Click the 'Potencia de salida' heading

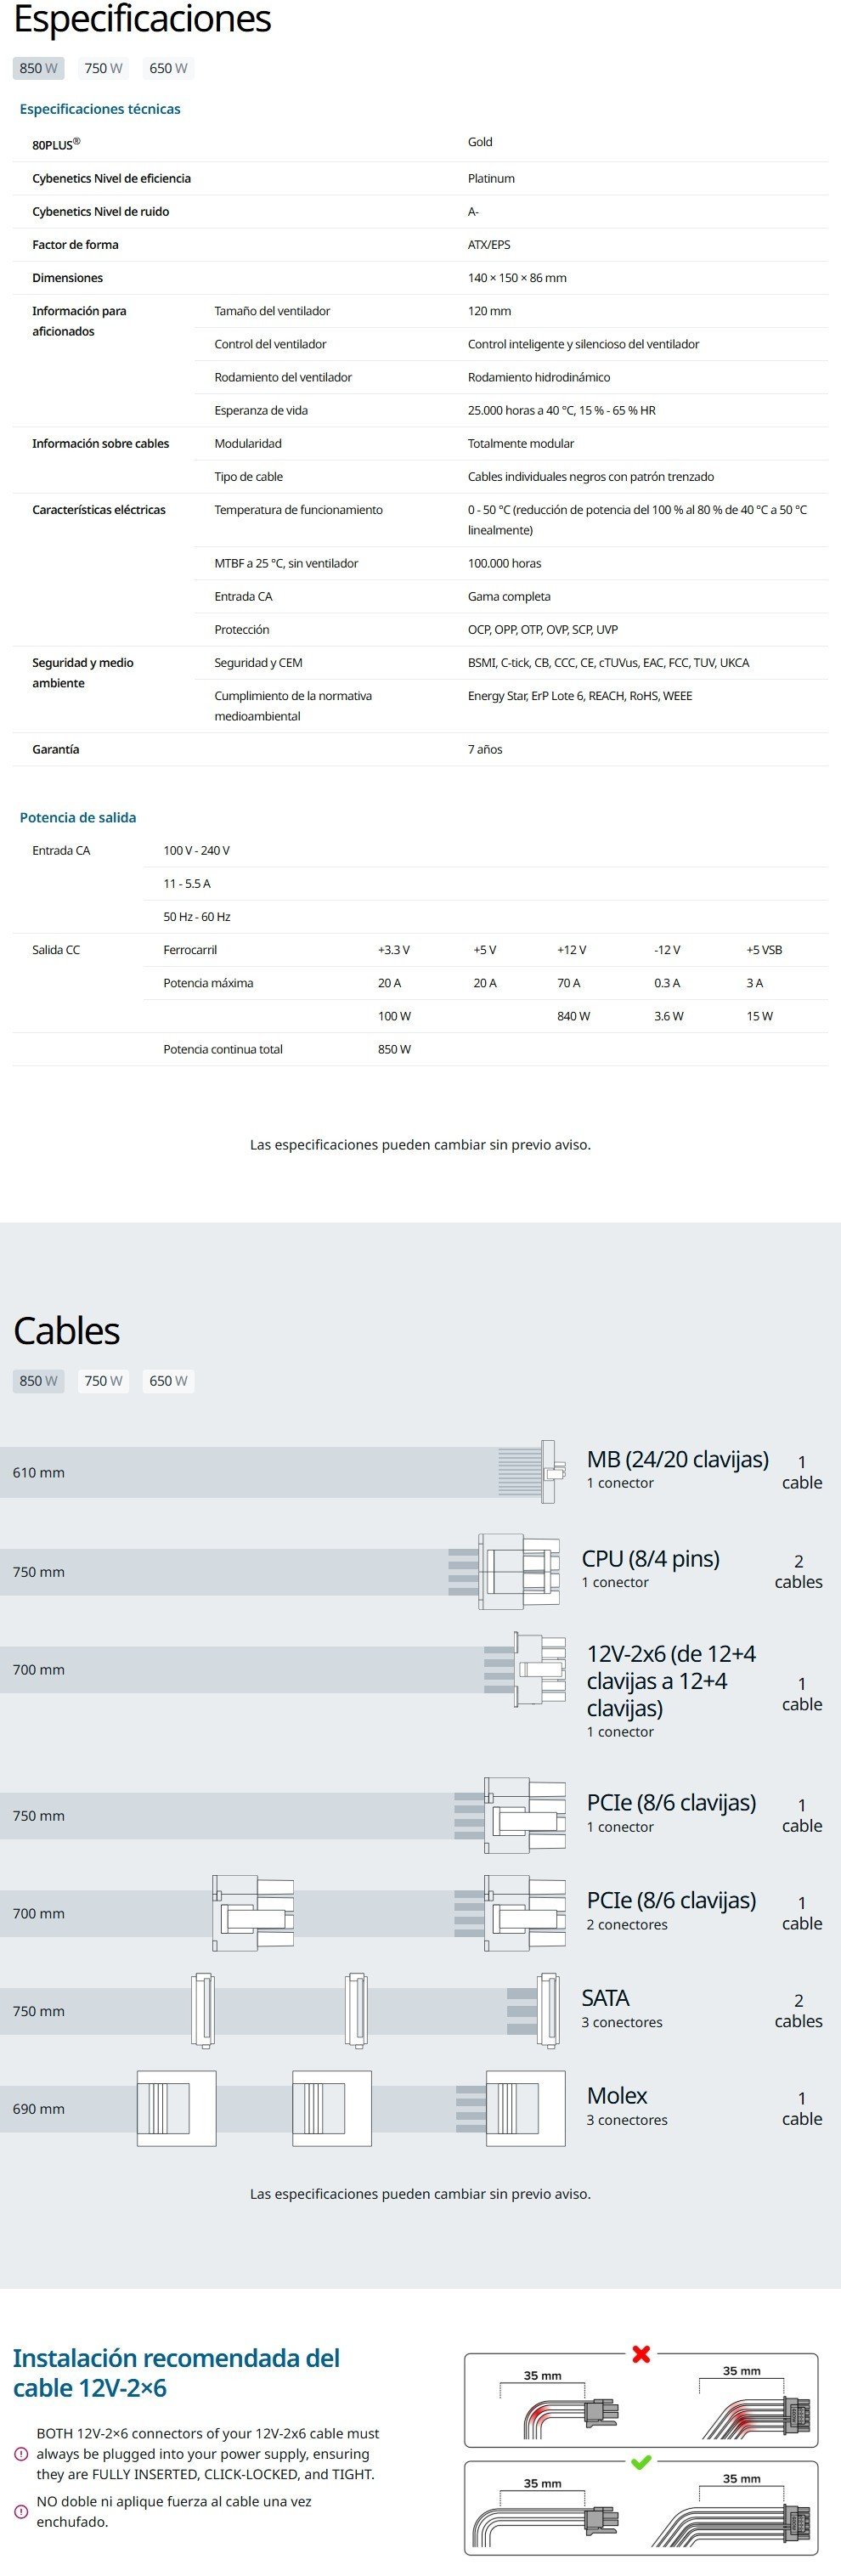(x=78, y=817)
